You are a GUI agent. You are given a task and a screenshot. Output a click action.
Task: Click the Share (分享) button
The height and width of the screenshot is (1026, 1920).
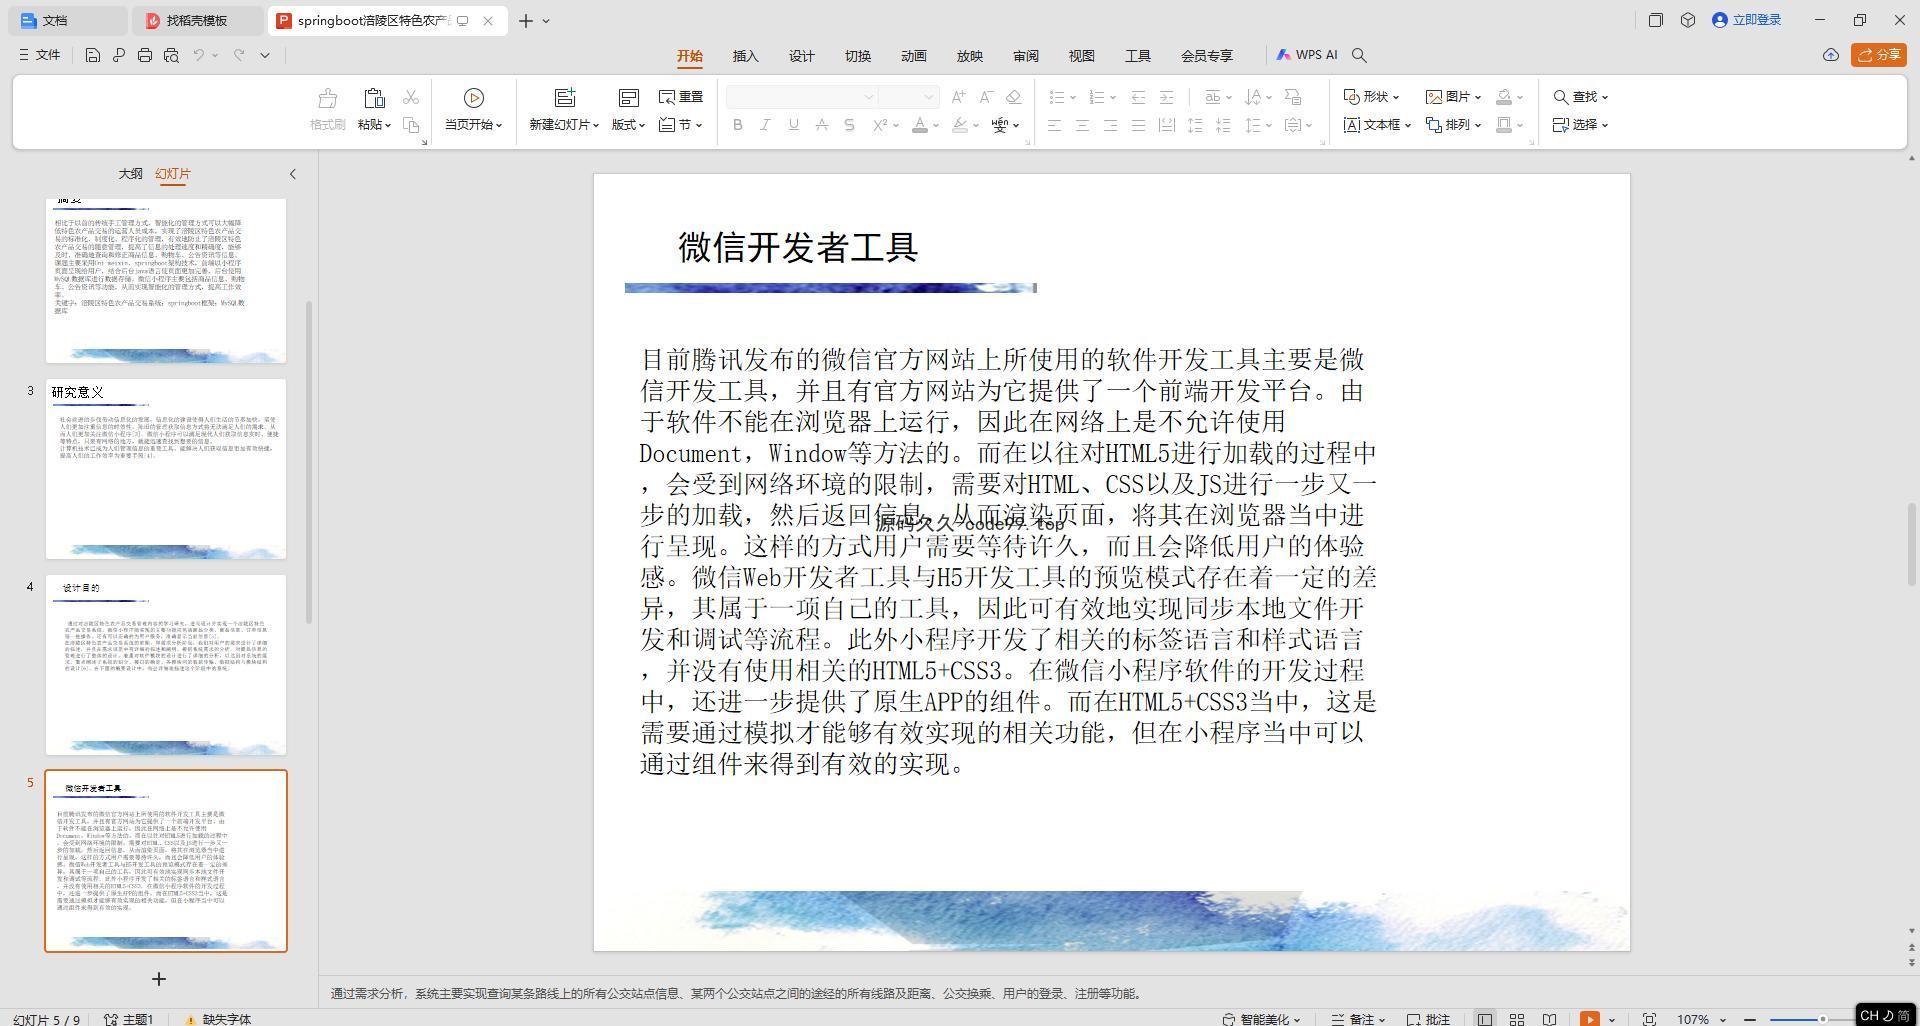click(1878, 55)
